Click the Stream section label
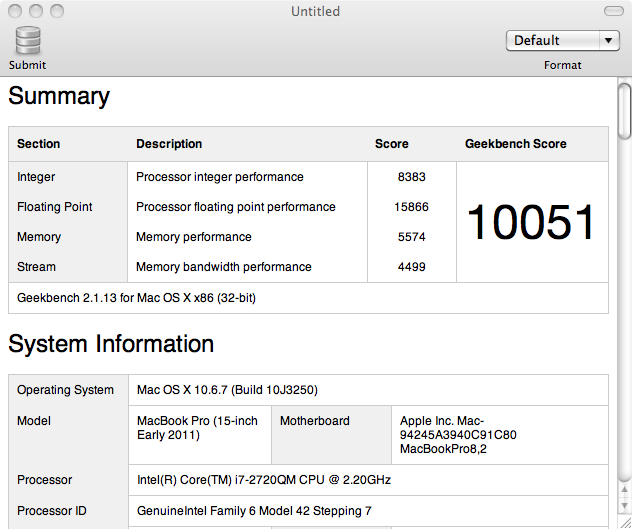This screenshot has width=632, height=529. (36, 267)
